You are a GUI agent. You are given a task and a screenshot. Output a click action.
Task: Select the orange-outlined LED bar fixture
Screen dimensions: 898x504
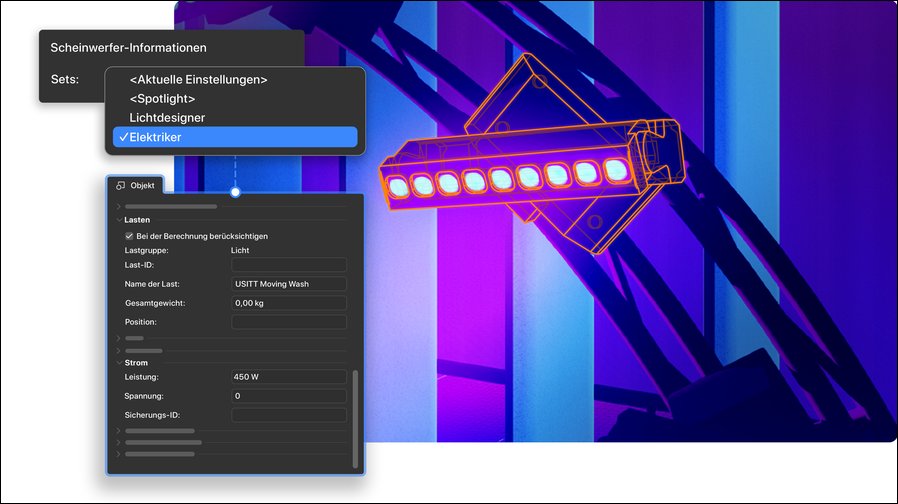[533, 166]
